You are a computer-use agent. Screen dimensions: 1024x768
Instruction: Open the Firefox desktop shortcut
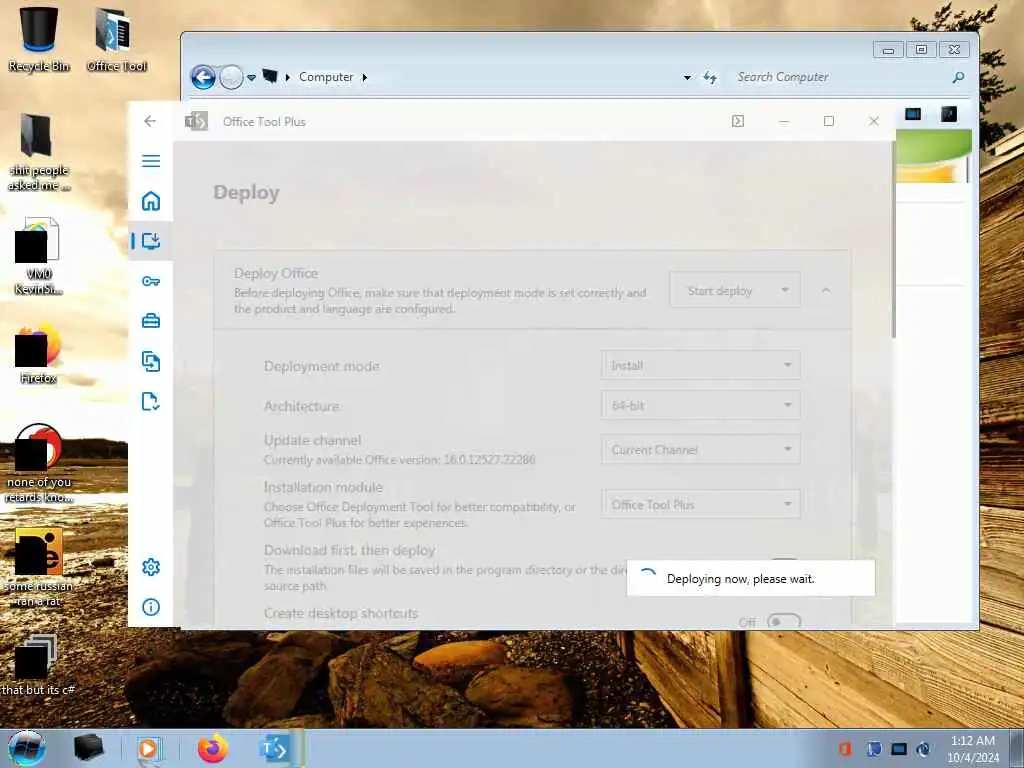[x=39, y=353]
